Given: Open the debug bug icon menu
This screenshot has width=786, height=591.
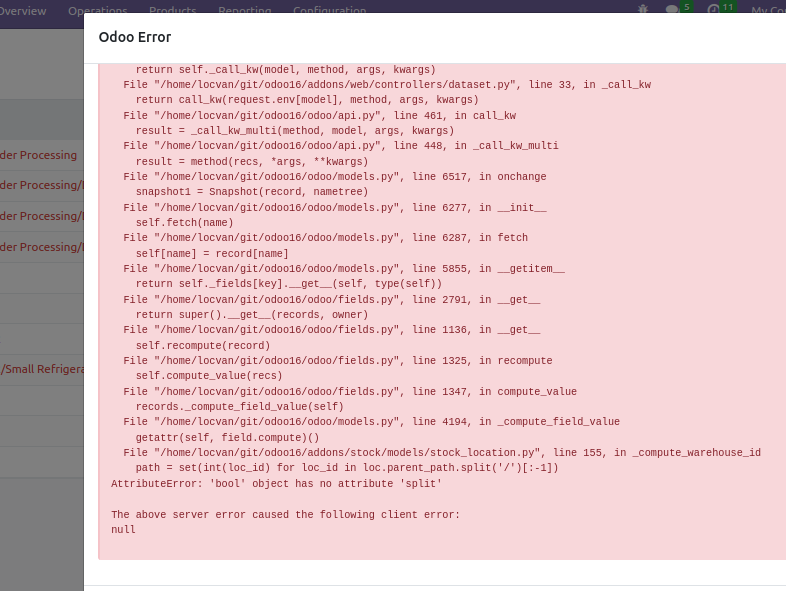Looking at the screenshot, I should point(643,9).
